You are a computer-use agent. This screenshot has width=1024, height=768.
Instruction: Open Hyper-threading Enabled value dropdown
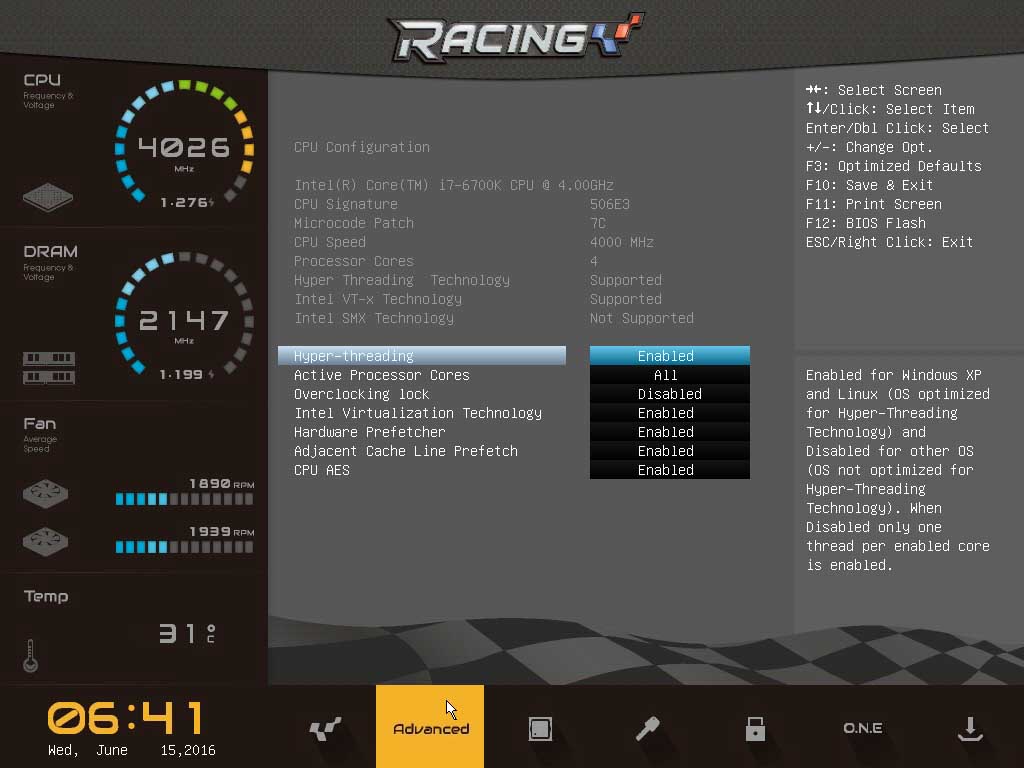pyautogui.click(x=669, y=355)
